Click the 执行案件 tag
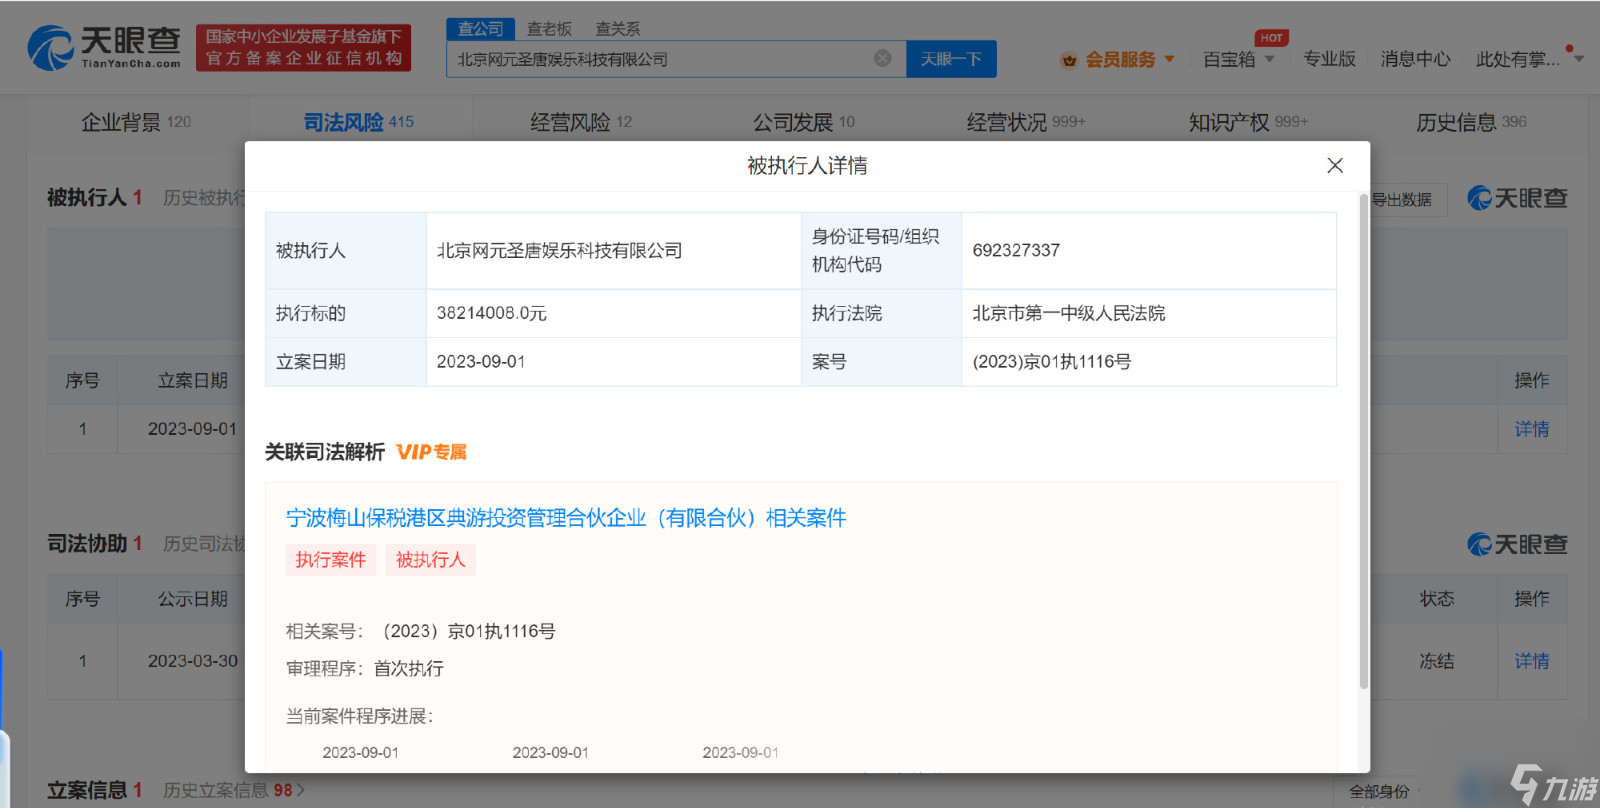Image resolution: width=1600 pixels, height=808 pixels. click(331, 560)
